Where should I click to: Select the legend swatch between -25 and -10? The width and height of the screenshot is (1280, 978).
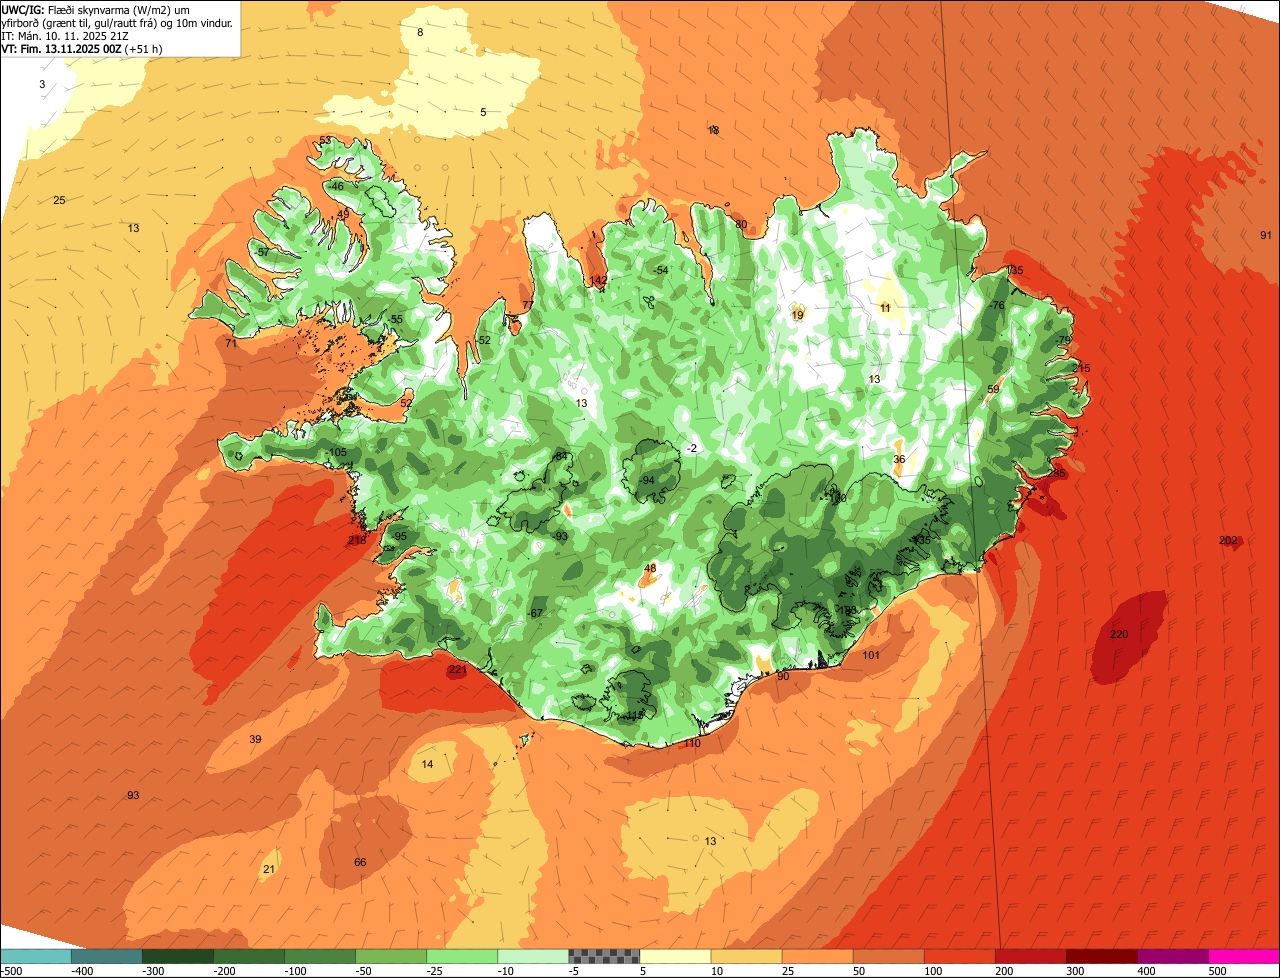coord(462,956)
